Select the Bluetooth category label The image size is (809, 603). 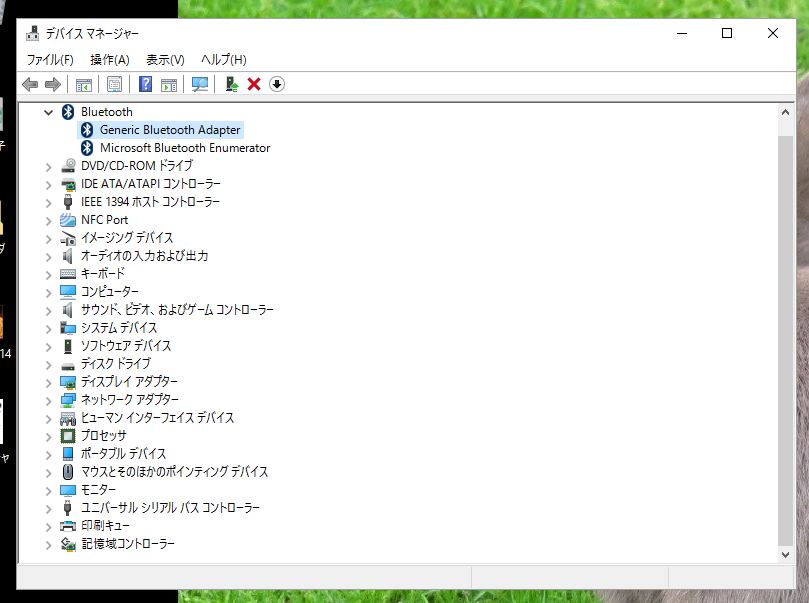click(106, 112)
